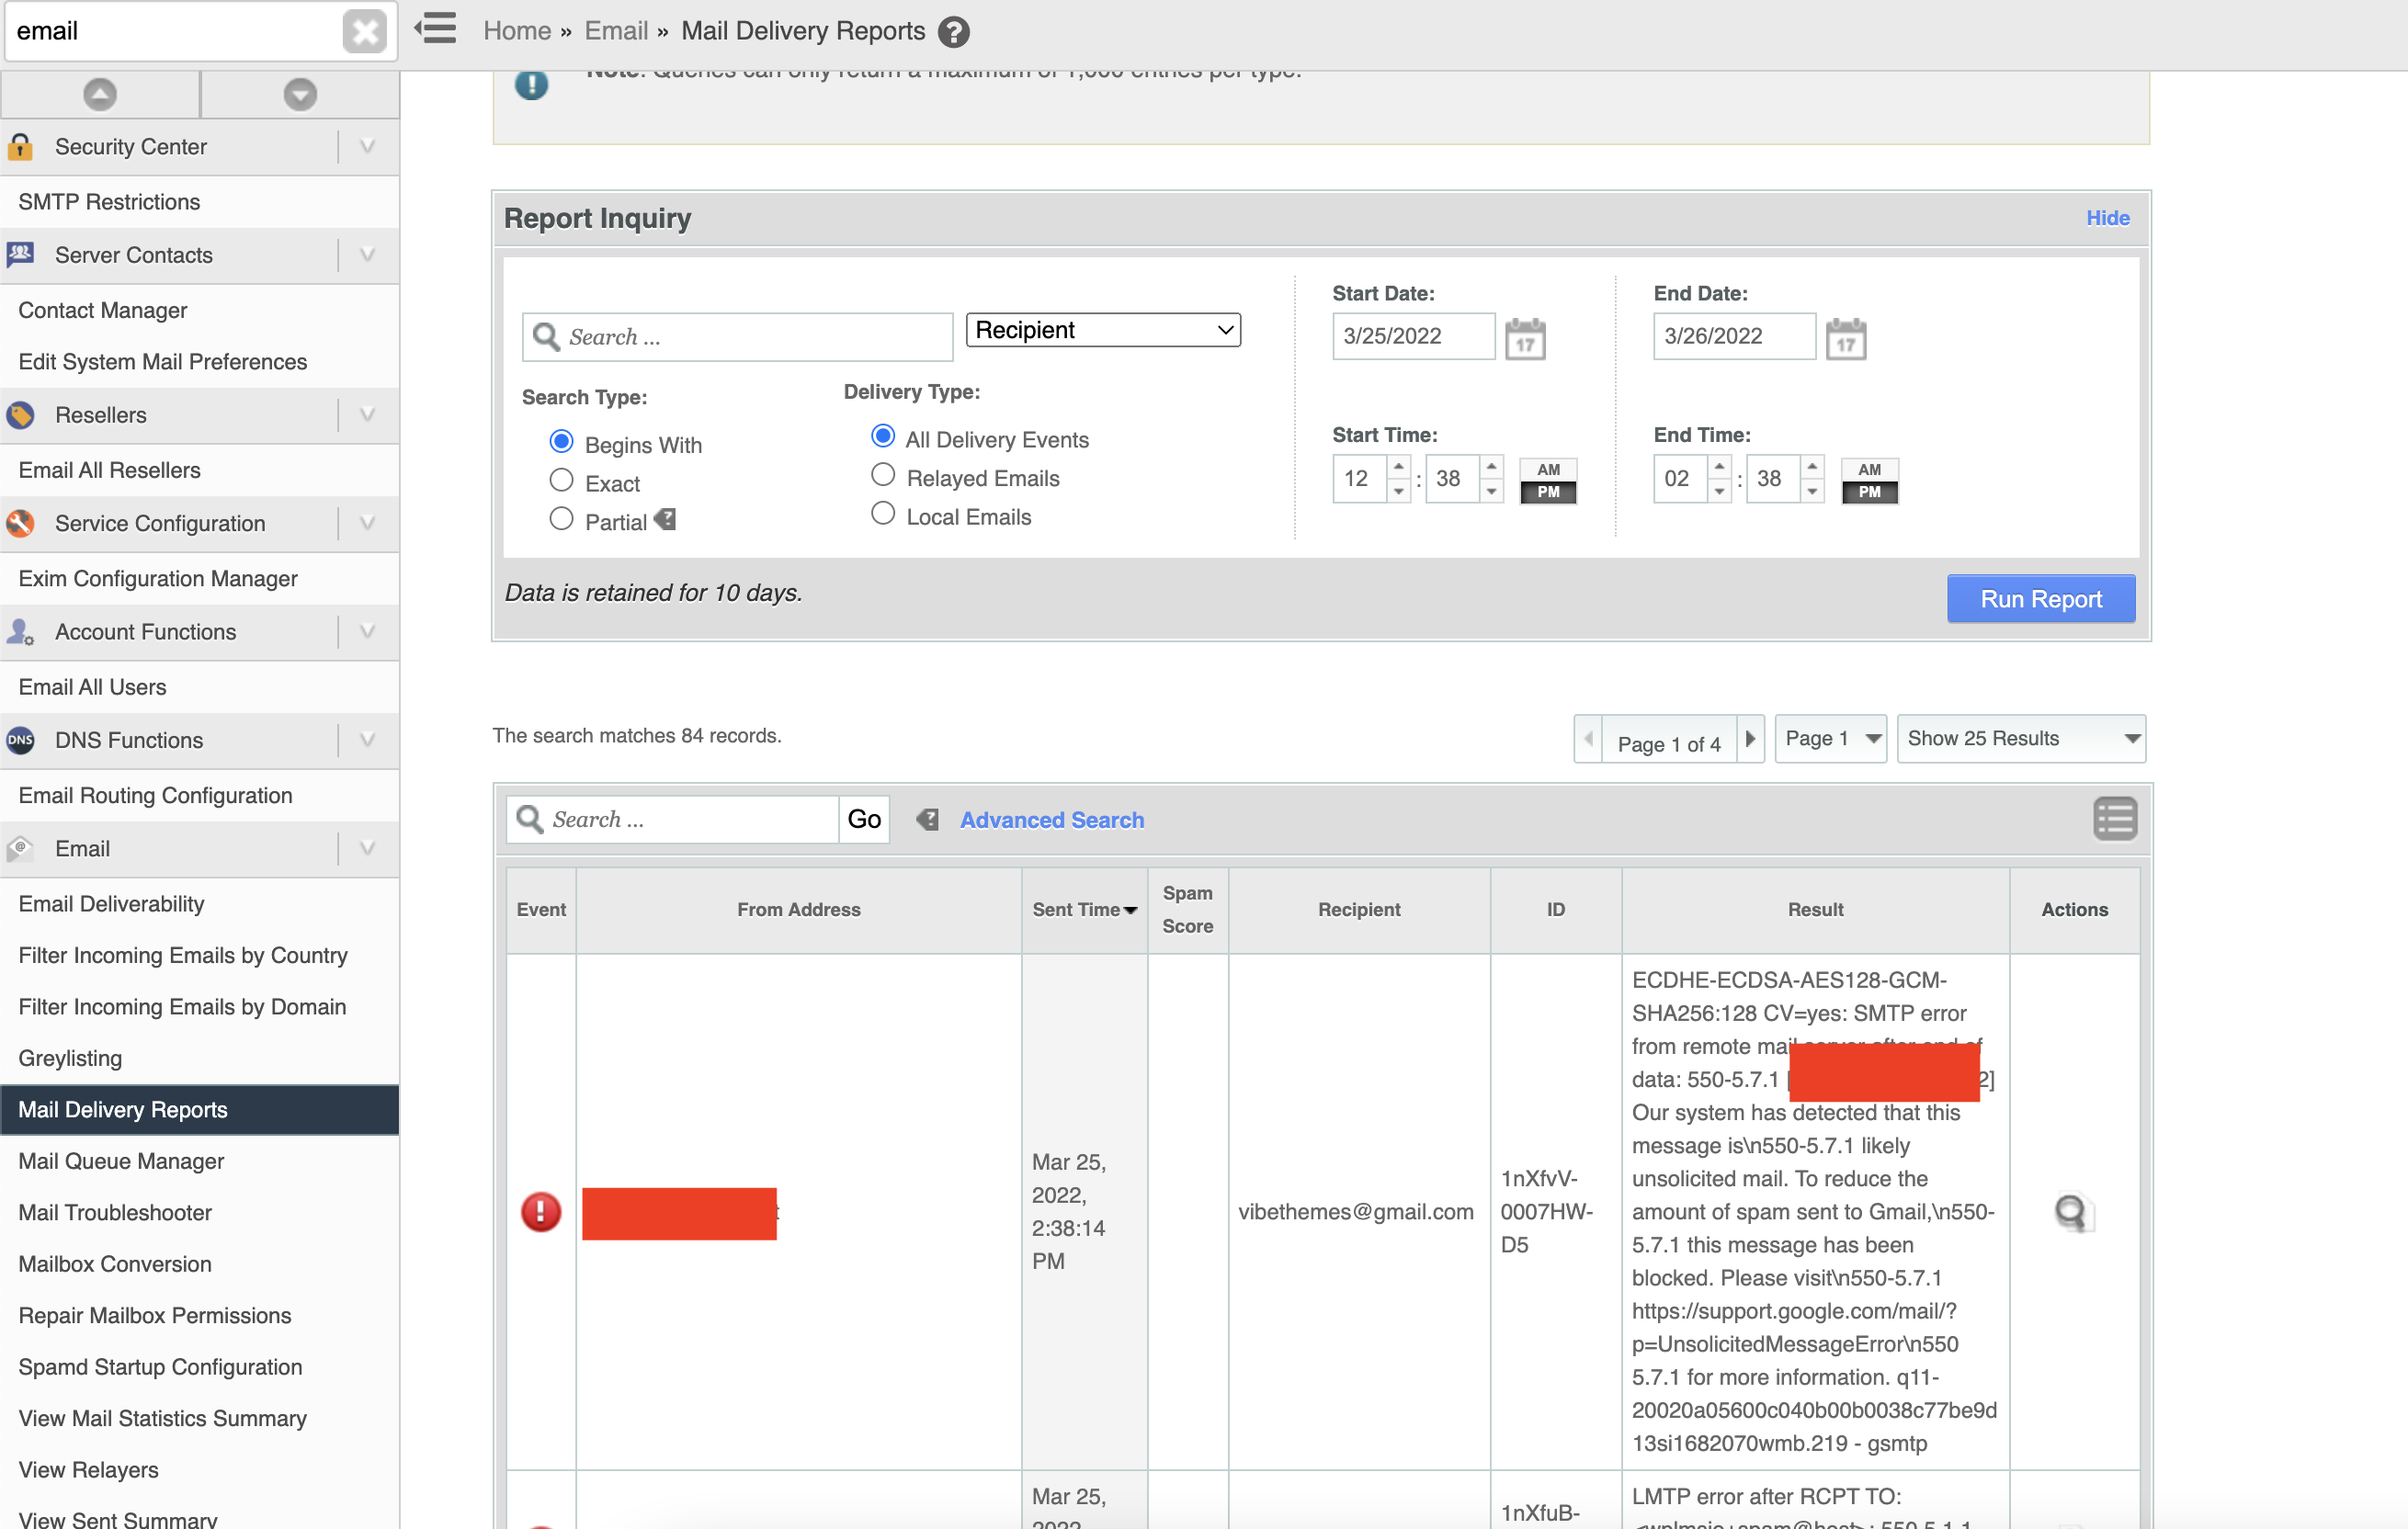Open table column settings list icon
The image size is (2408, 1529).
tap(2115, 819)
